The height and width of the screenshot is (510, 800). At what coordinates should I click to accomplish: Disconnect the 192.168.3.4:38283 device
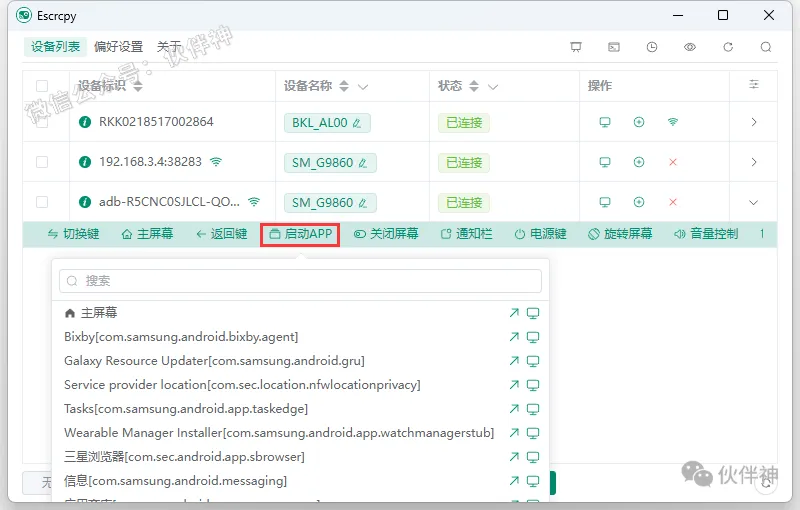[673, 162]
